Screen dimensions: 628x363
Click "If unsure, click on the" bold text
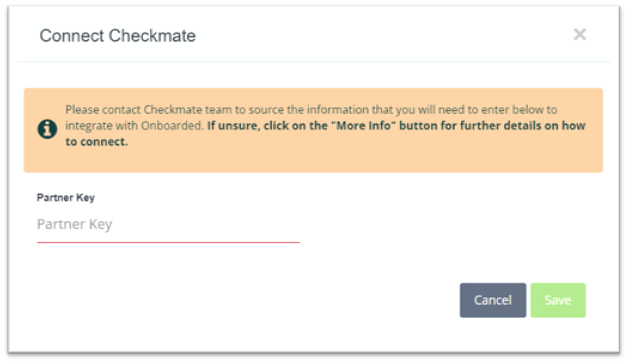[x=267, y=126]
